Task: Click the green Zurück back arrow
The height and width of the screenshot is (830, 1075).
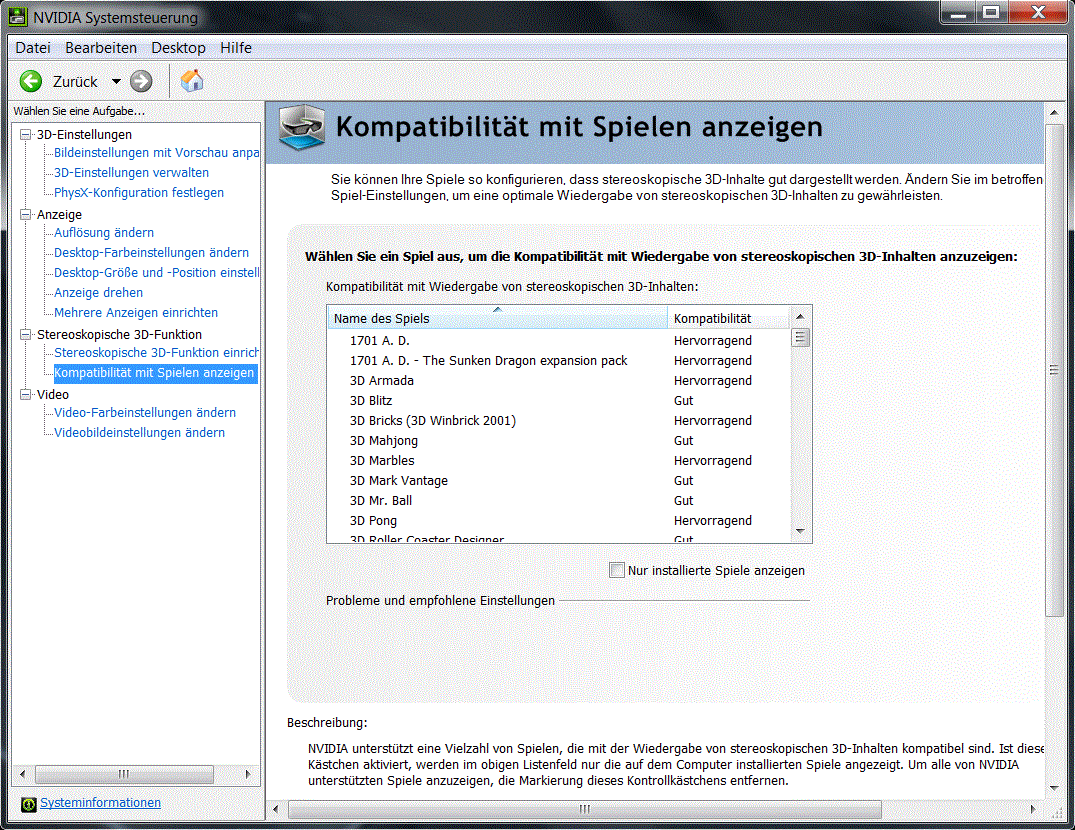Action: click(x=31, y=82)
